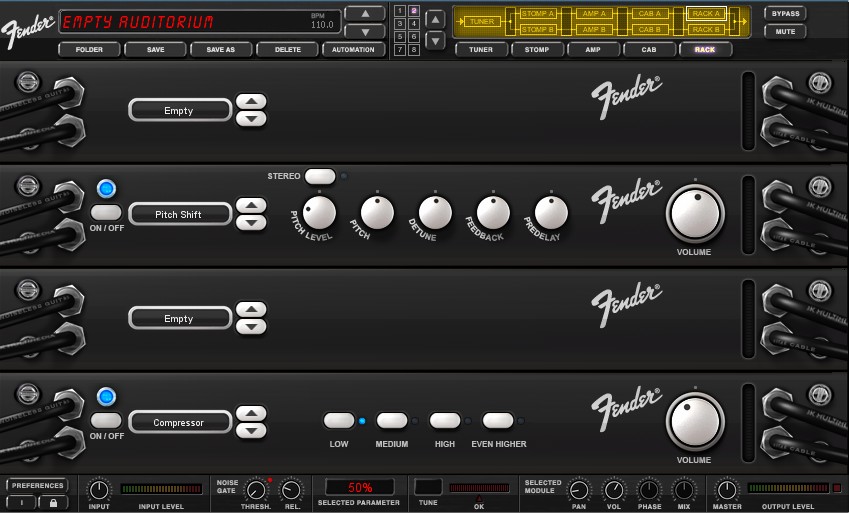The width and height of the screenshot is (849, 513).
Task: Open the Compressor effect selector
Action: (x=180, y=423)
